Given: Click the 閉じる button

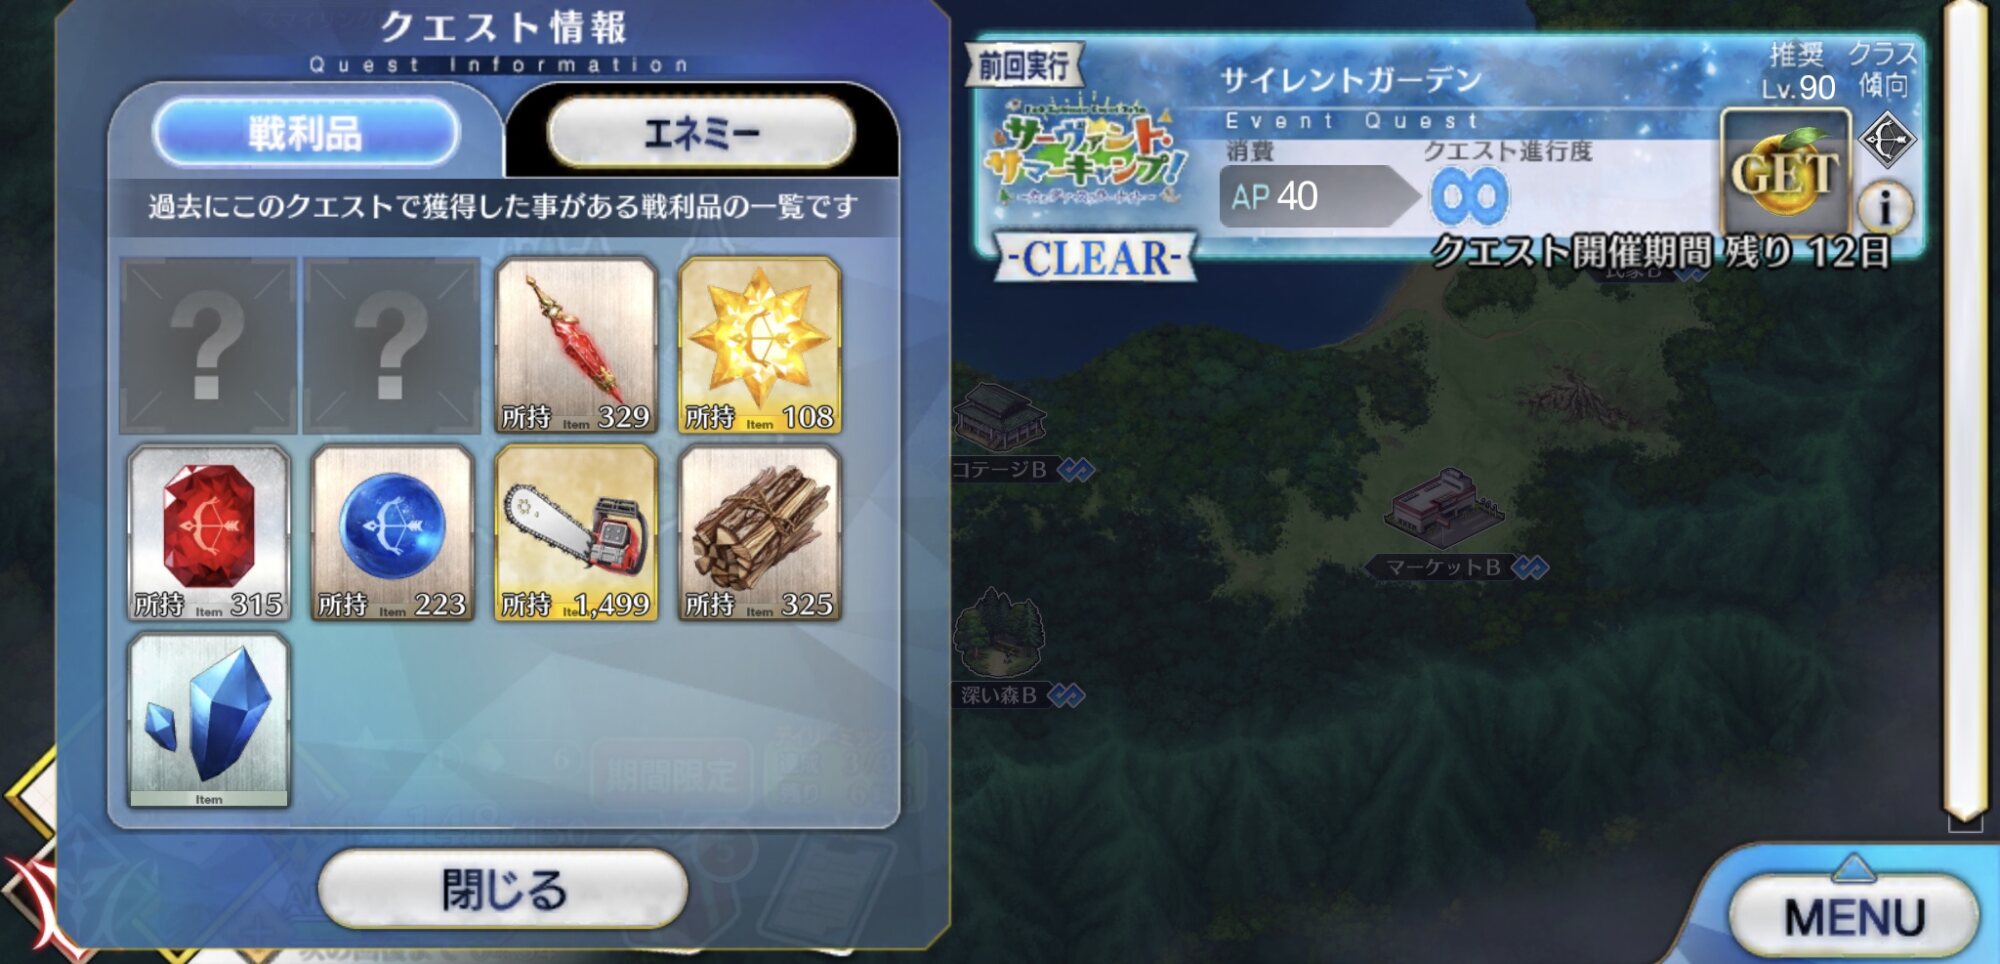Looking at the screenshot, I should coord(503,889).
